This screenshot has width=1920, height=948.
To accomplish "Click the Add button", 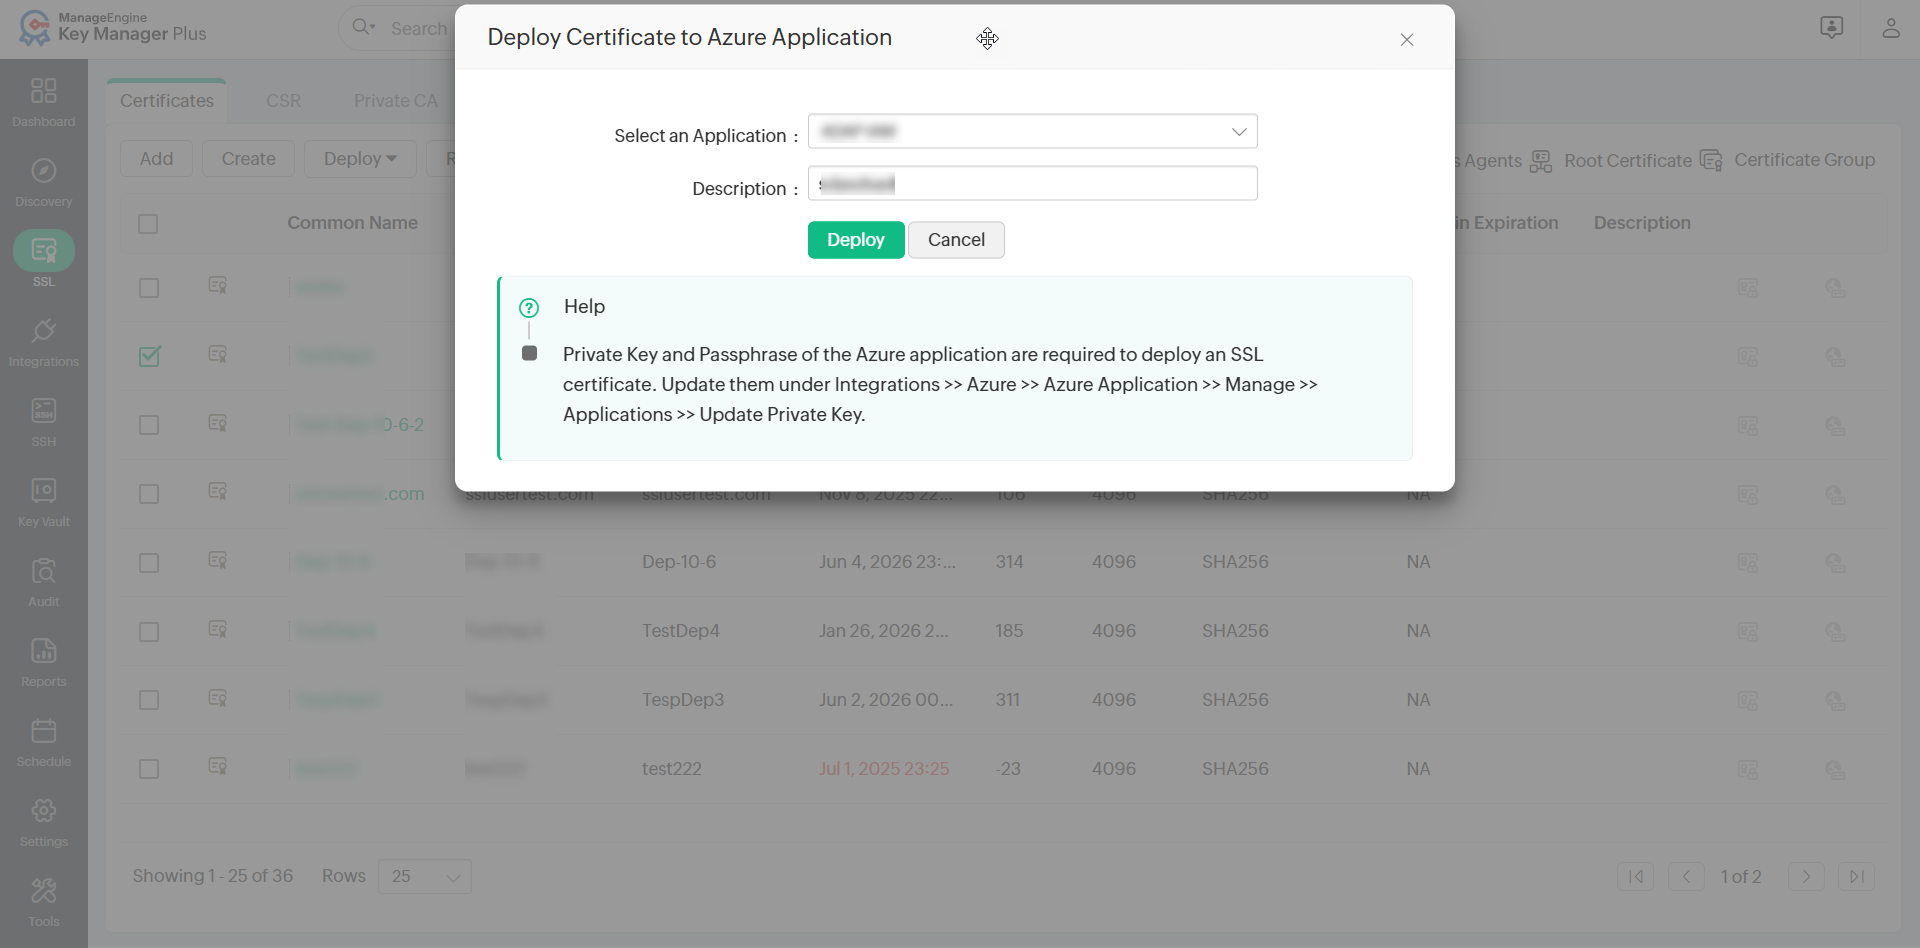I will point(156,159).
